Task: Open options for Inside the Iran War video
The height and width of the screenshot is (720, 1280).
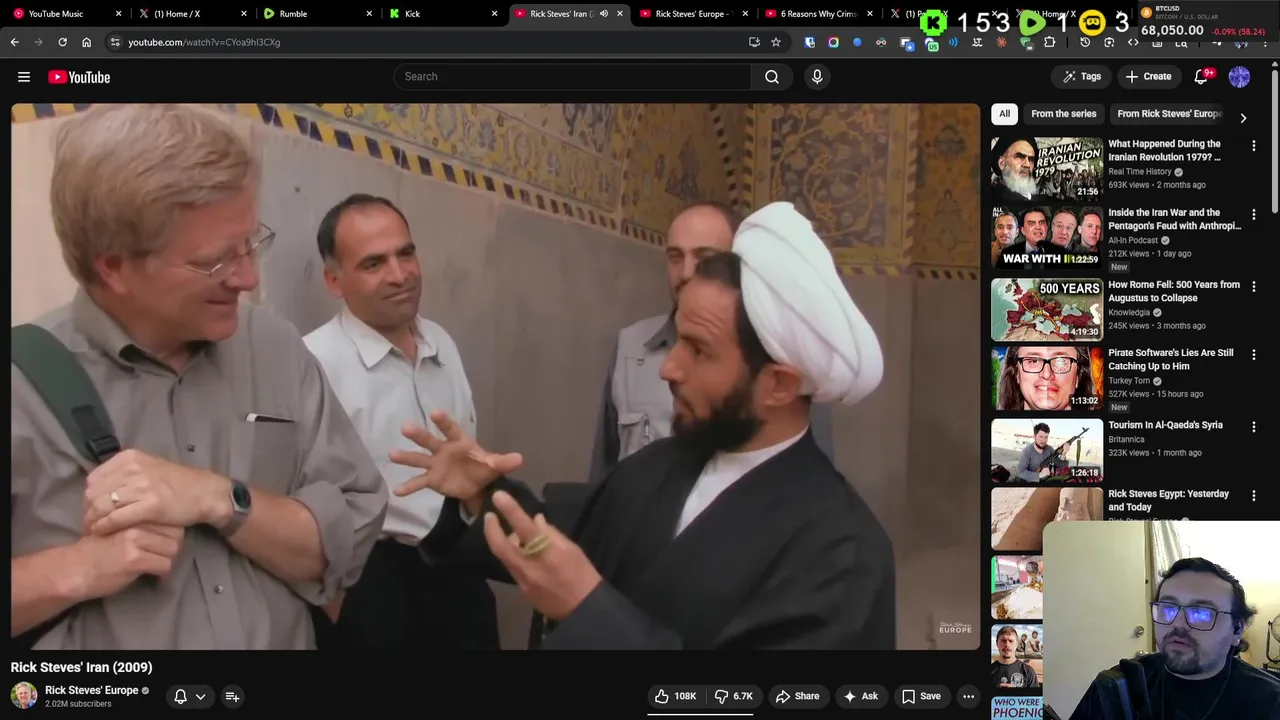Action: [x=1253, y=215]
